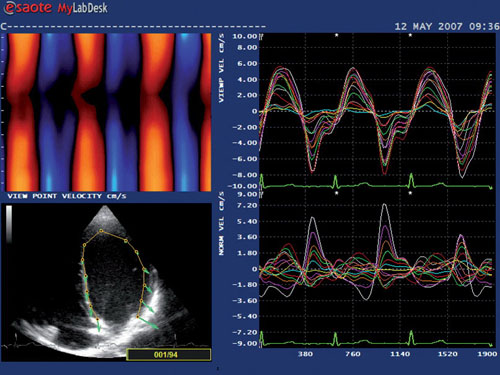500x375 pixels.
Task: Click the 5.40 axis value
Action: point(247,221)
